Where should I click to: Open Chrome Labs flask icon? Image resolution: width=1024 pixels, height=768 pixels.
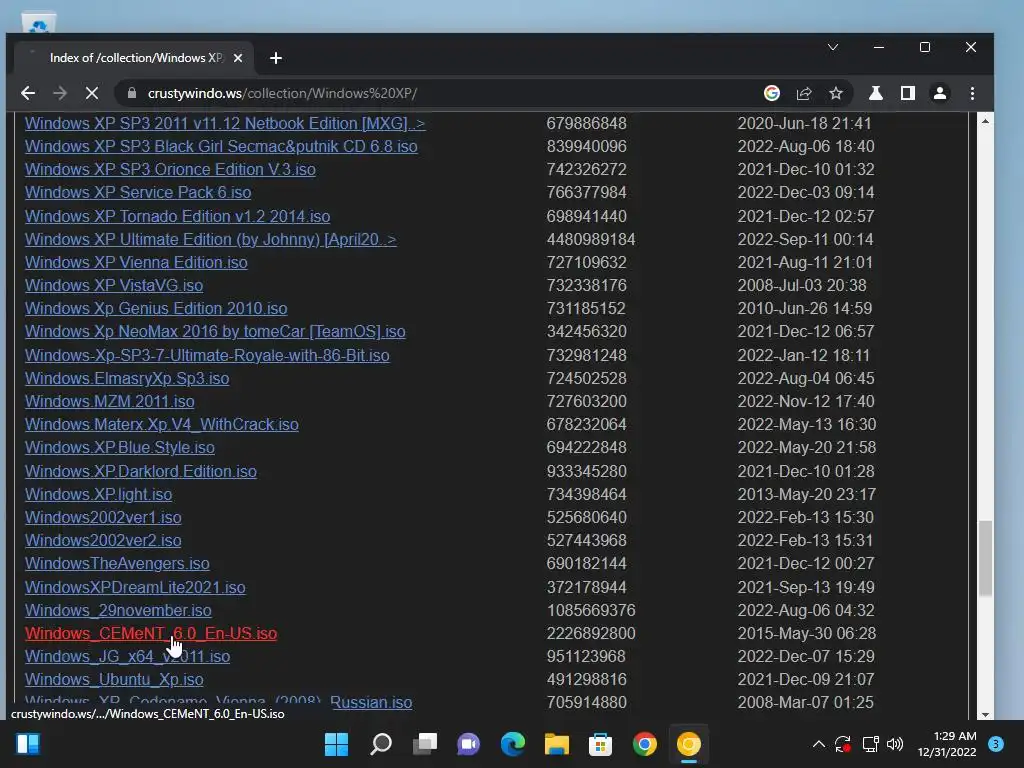pos(875,93)
